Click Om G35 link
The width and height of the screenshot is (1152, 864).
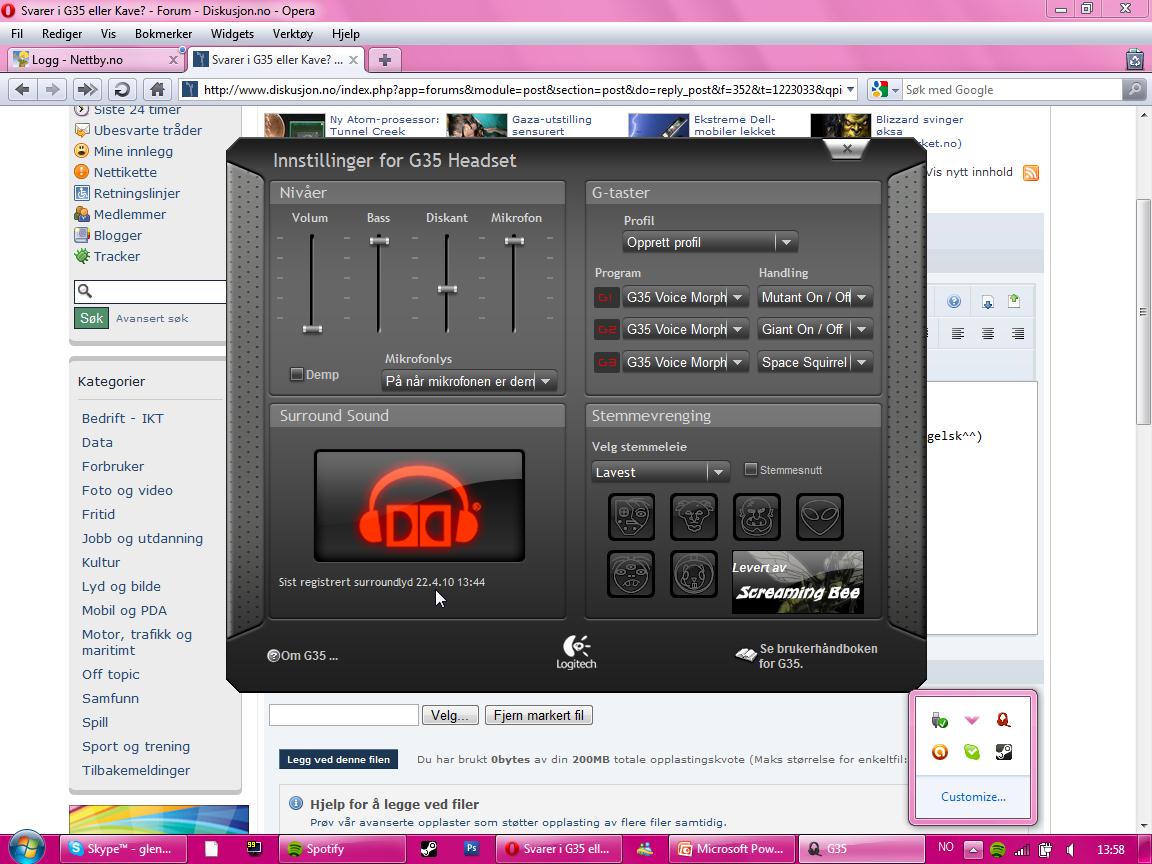(303, 655)
